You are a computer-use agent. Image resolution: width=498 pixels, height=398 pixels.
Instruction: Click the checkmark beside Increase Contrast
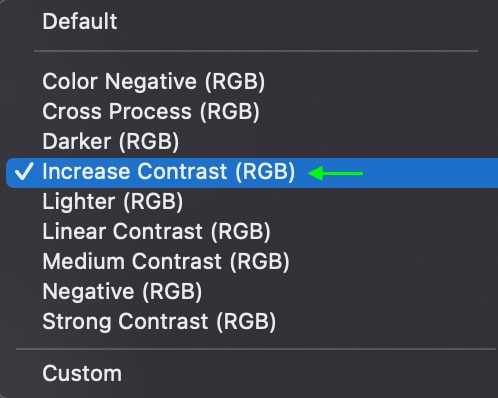click(x=24, y=172)
